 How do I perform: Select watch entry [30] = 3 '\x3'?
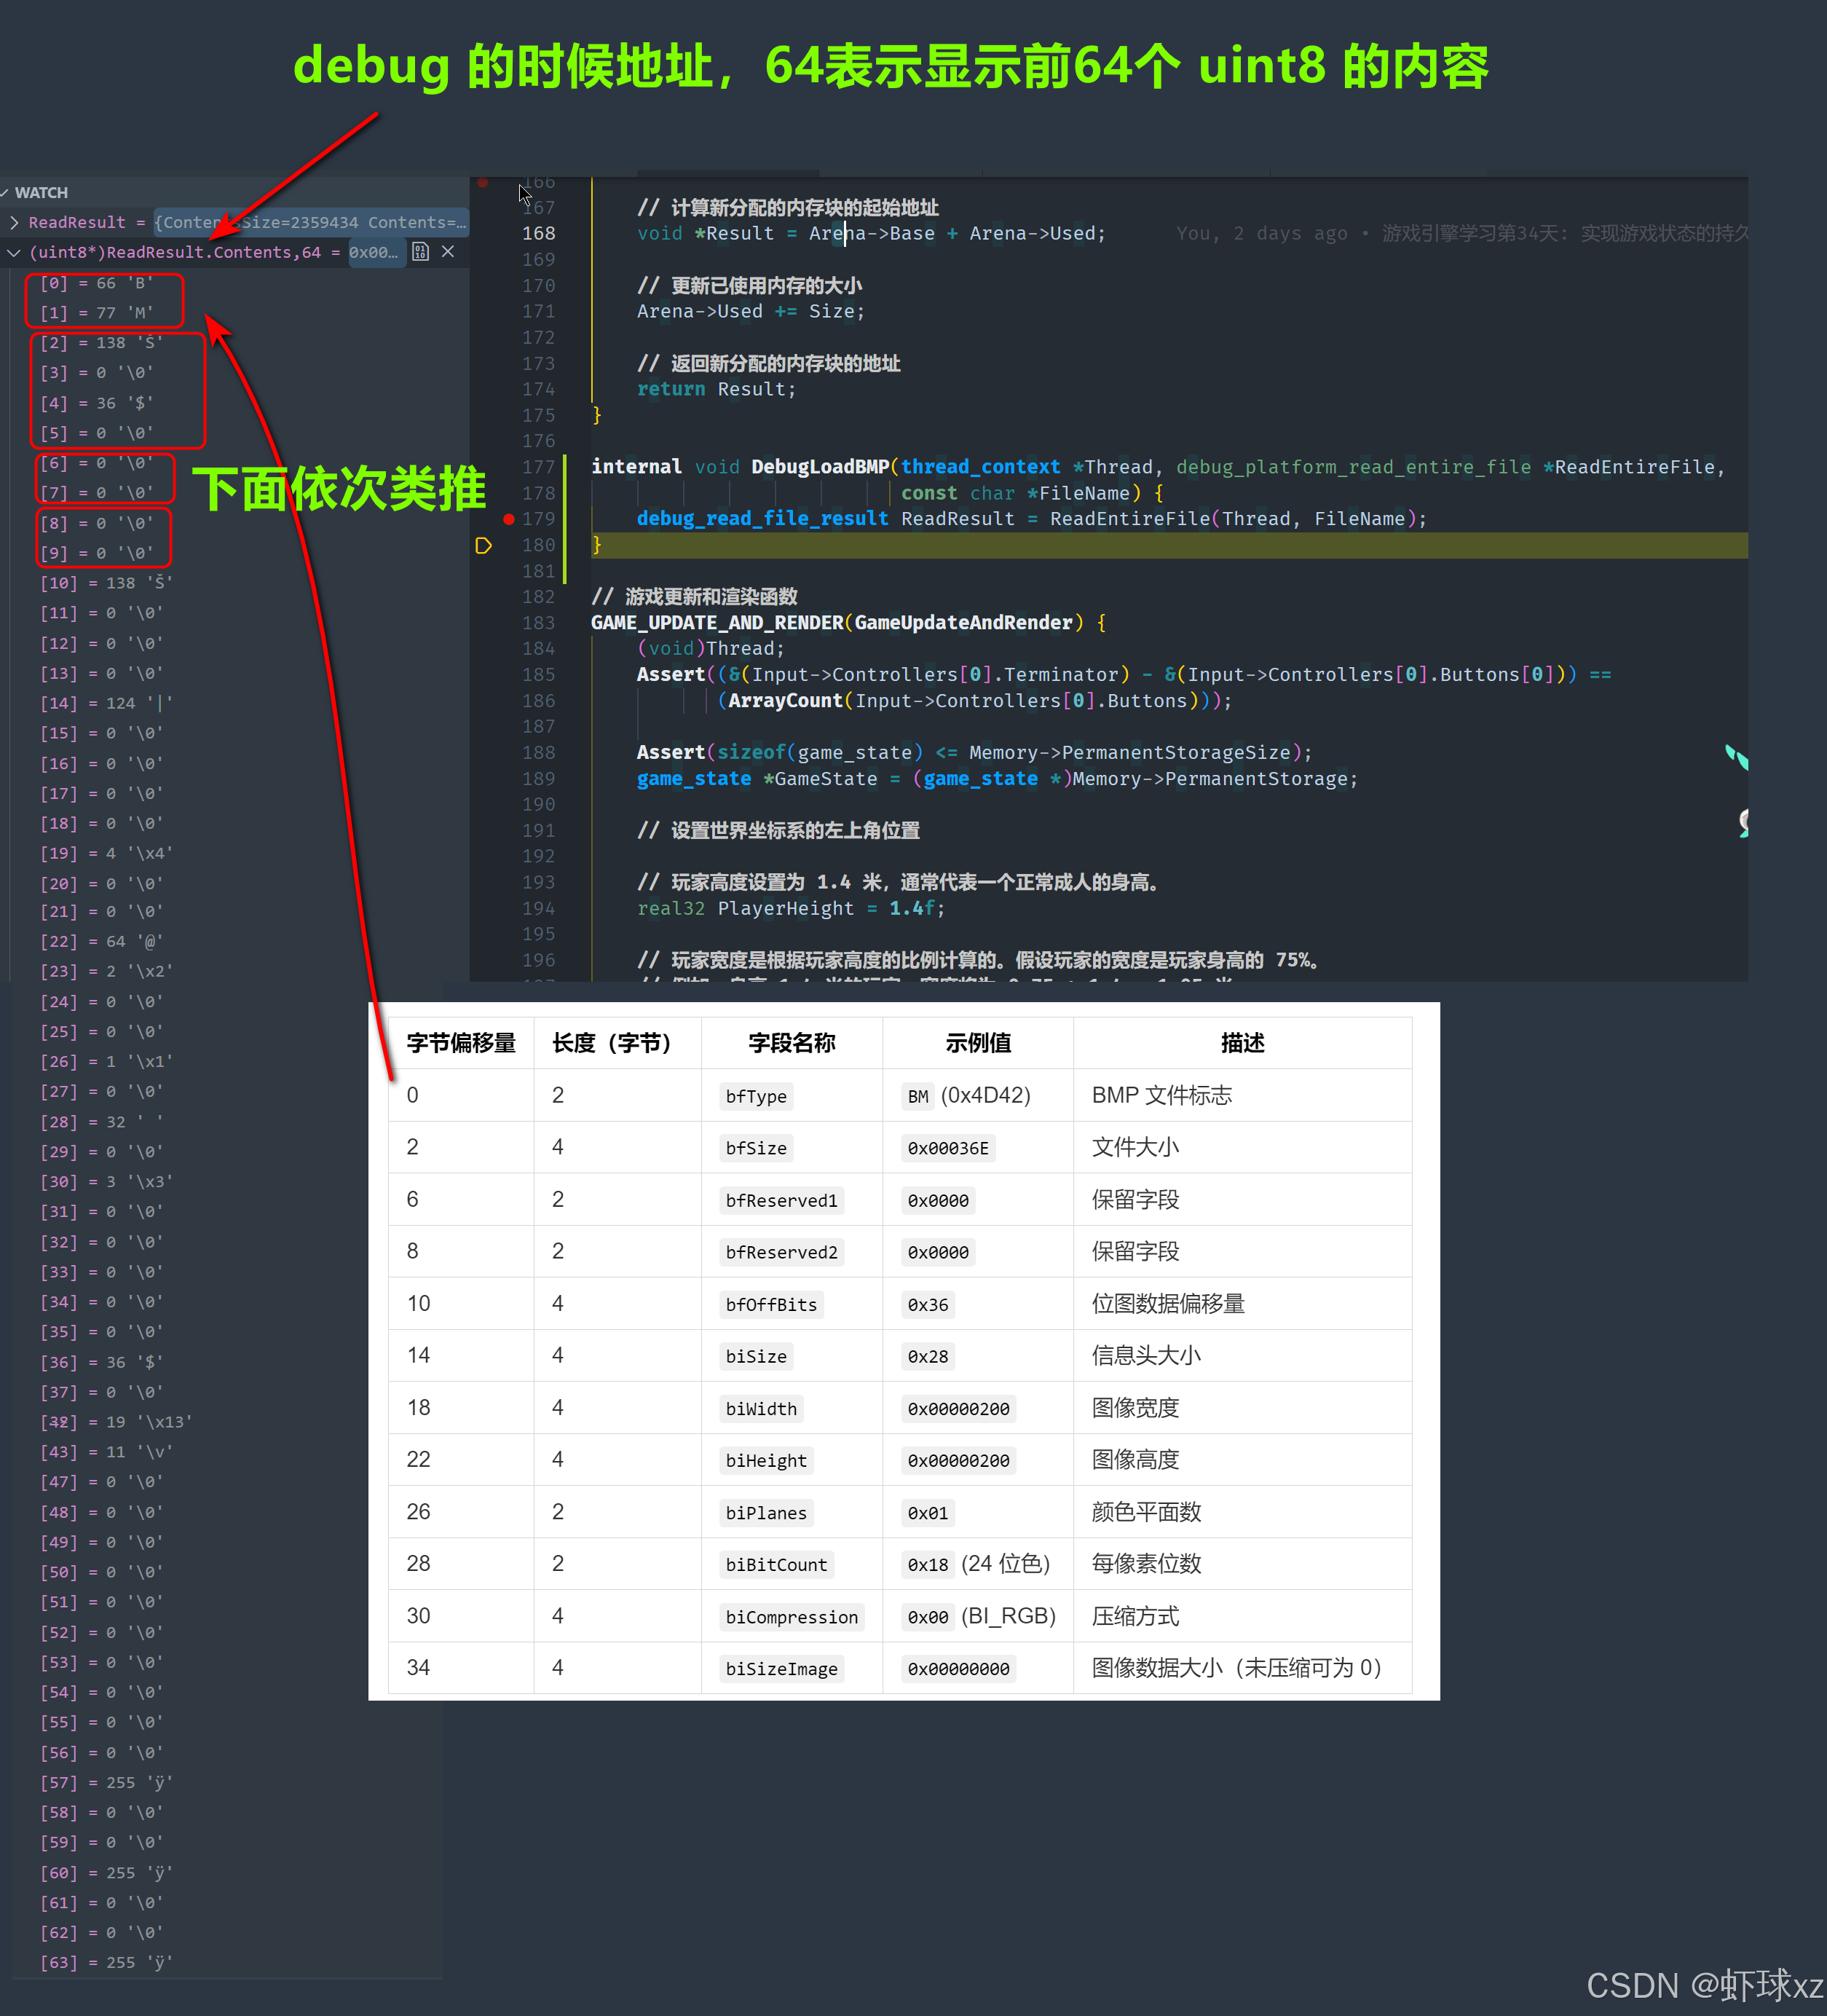click(x=106, y=1181)
